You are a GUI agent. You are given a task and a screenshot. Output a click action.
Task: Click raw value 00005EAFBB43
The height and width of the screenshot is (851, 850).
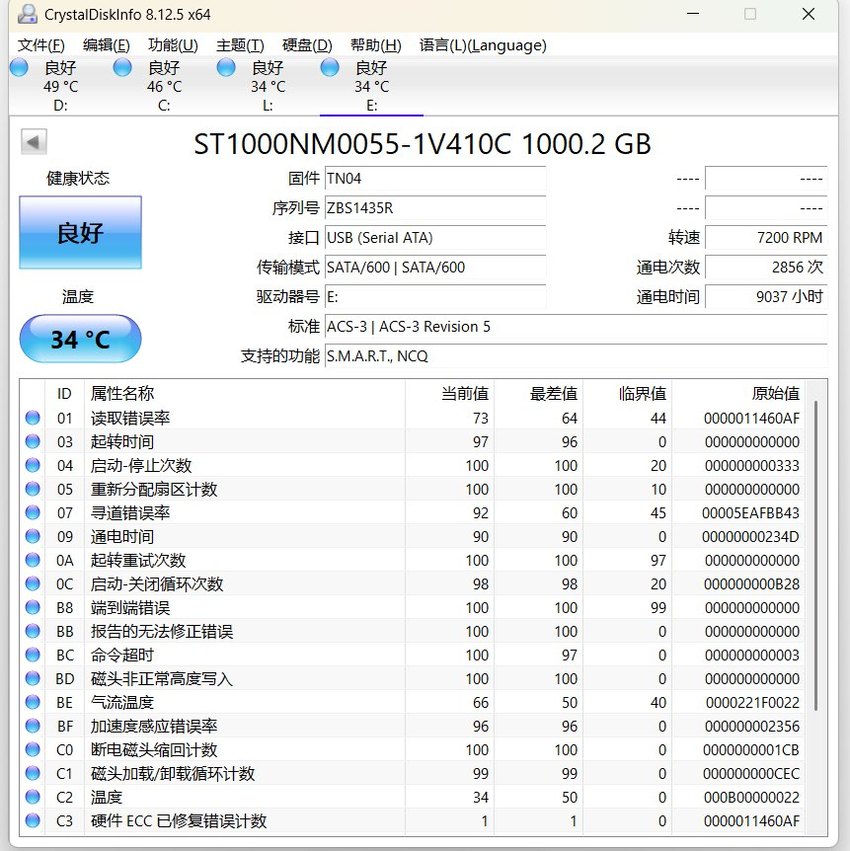tap(750, 513)
